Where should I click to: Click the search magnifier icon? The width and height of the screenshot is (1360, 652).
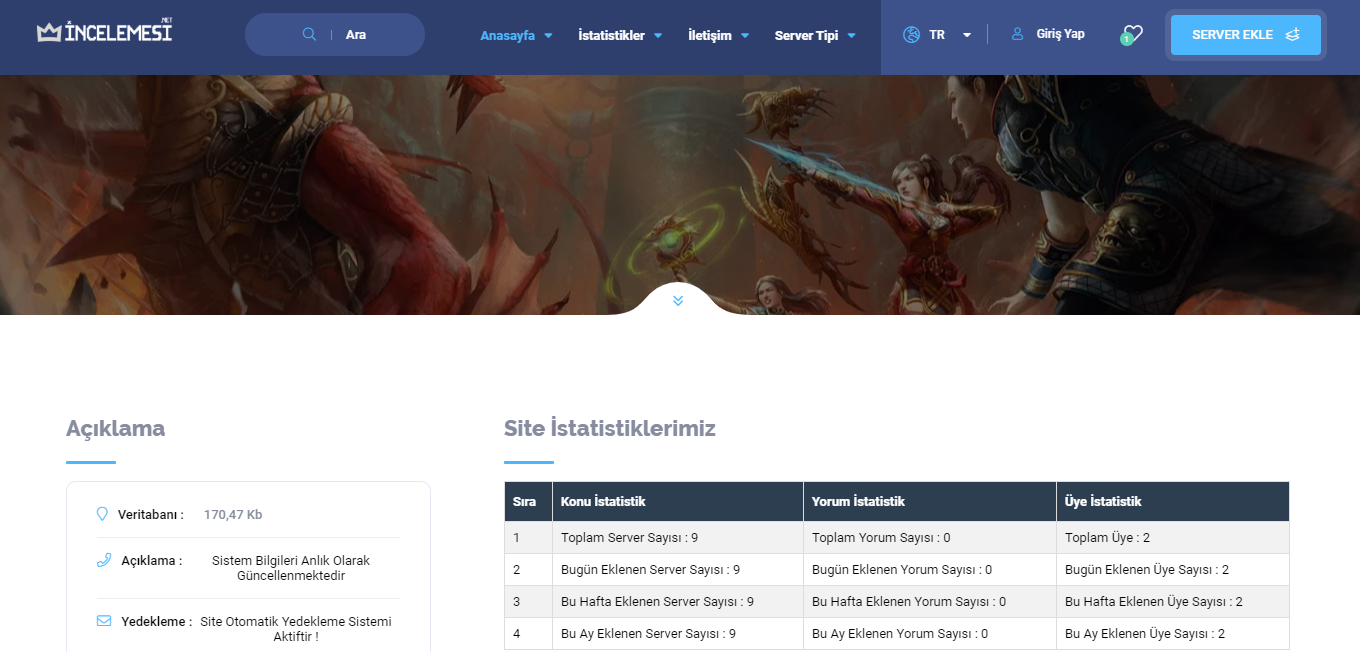point(309,34)
